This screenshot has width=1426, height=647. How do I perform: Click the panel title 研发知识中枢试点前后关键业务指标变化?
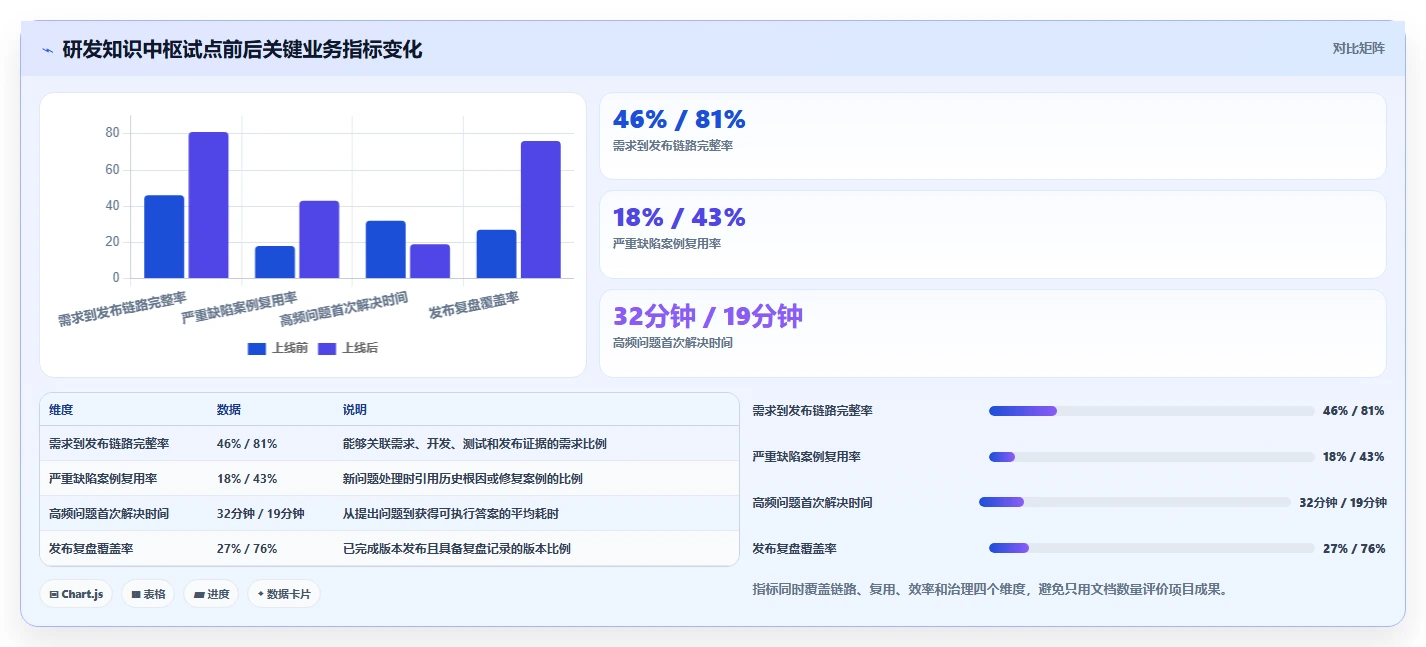(x=242, y=49)
